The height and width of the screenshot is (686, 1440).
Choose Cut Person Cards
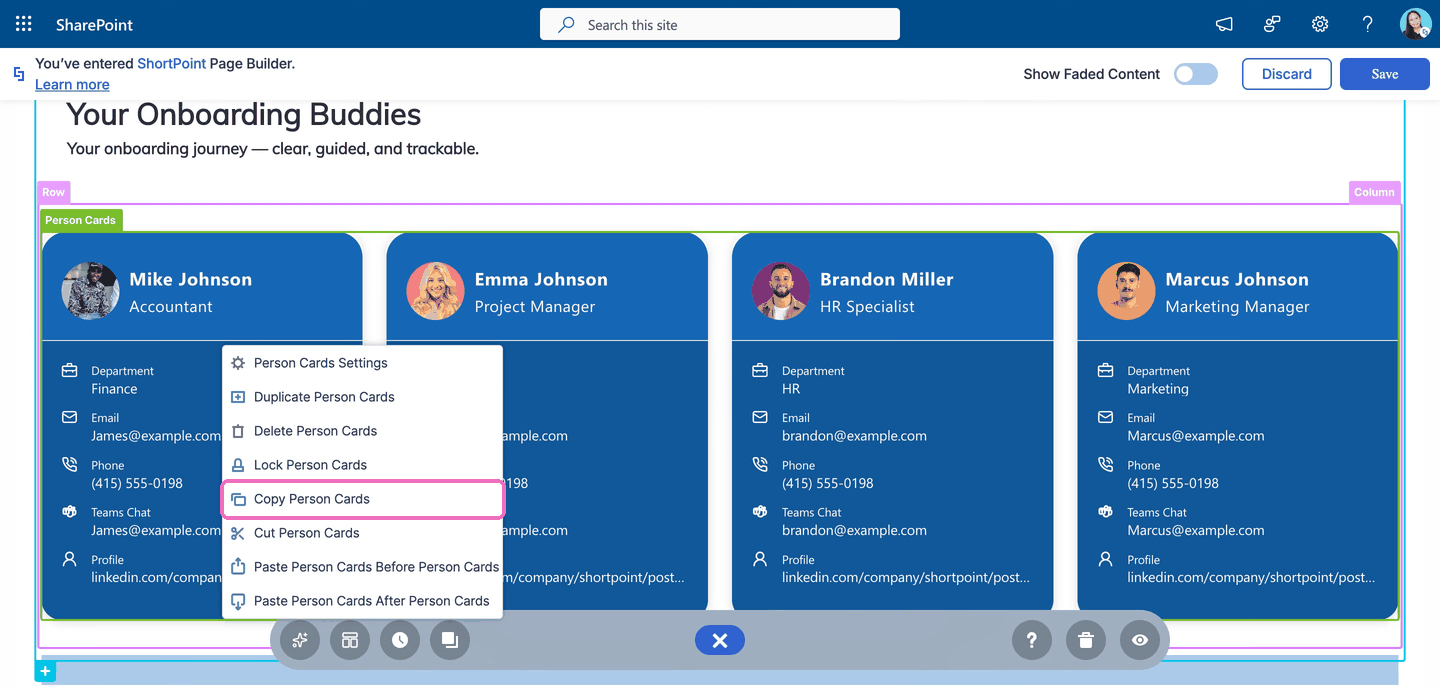click(362, 533)
